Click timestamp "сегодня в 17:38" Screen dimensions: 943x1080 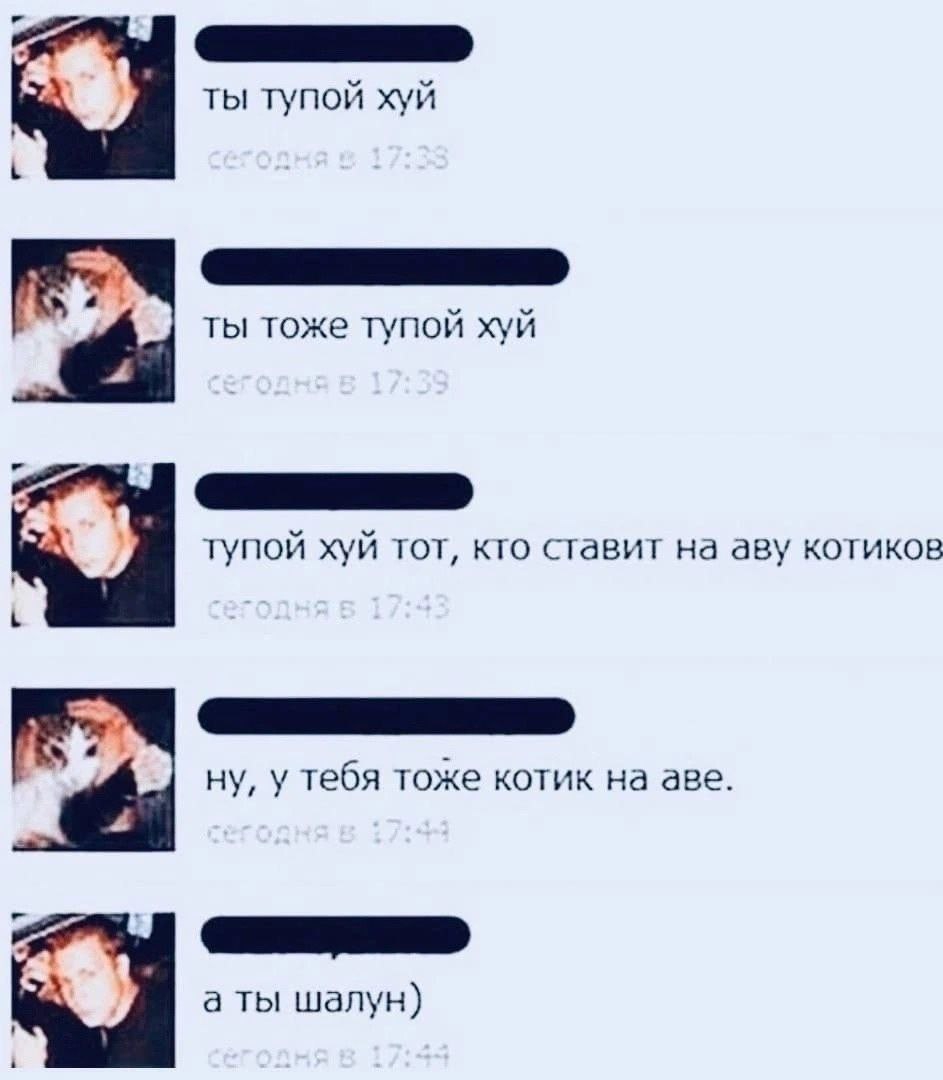click(x=328, y=161)
